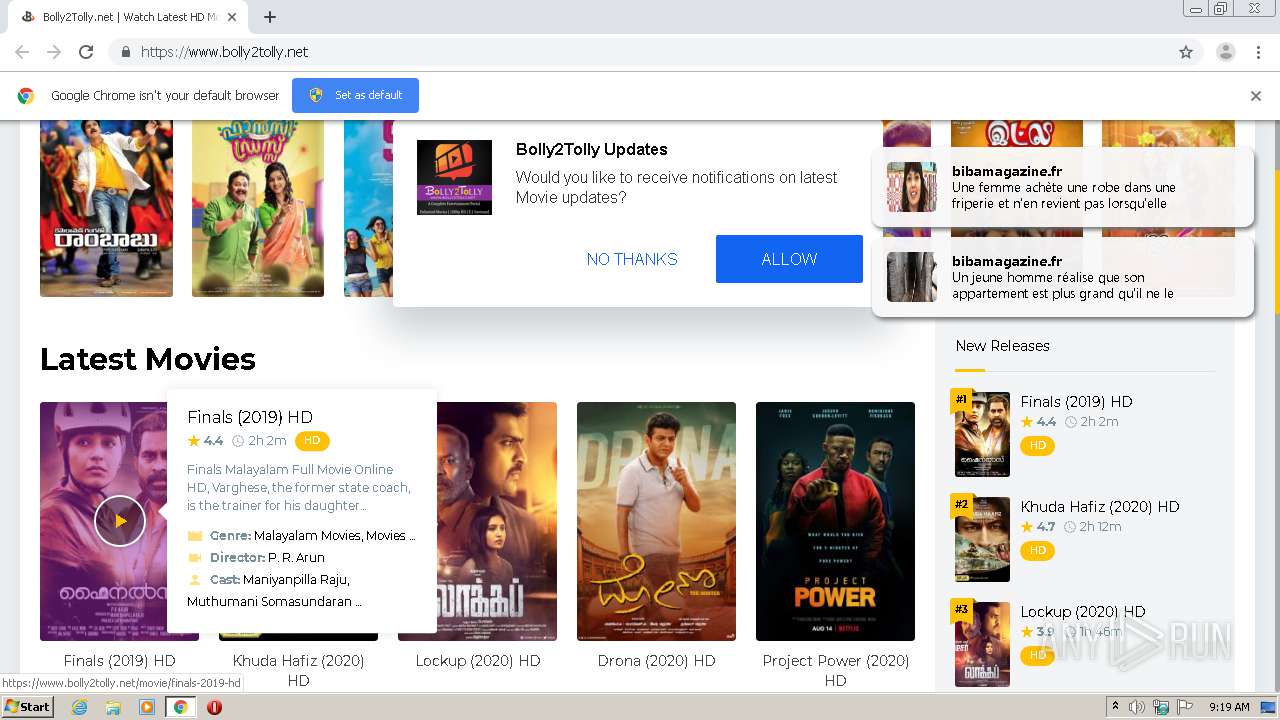Open Windows Explorer folder on taskbar
The image size is (1280, 720).
[113, 707]
